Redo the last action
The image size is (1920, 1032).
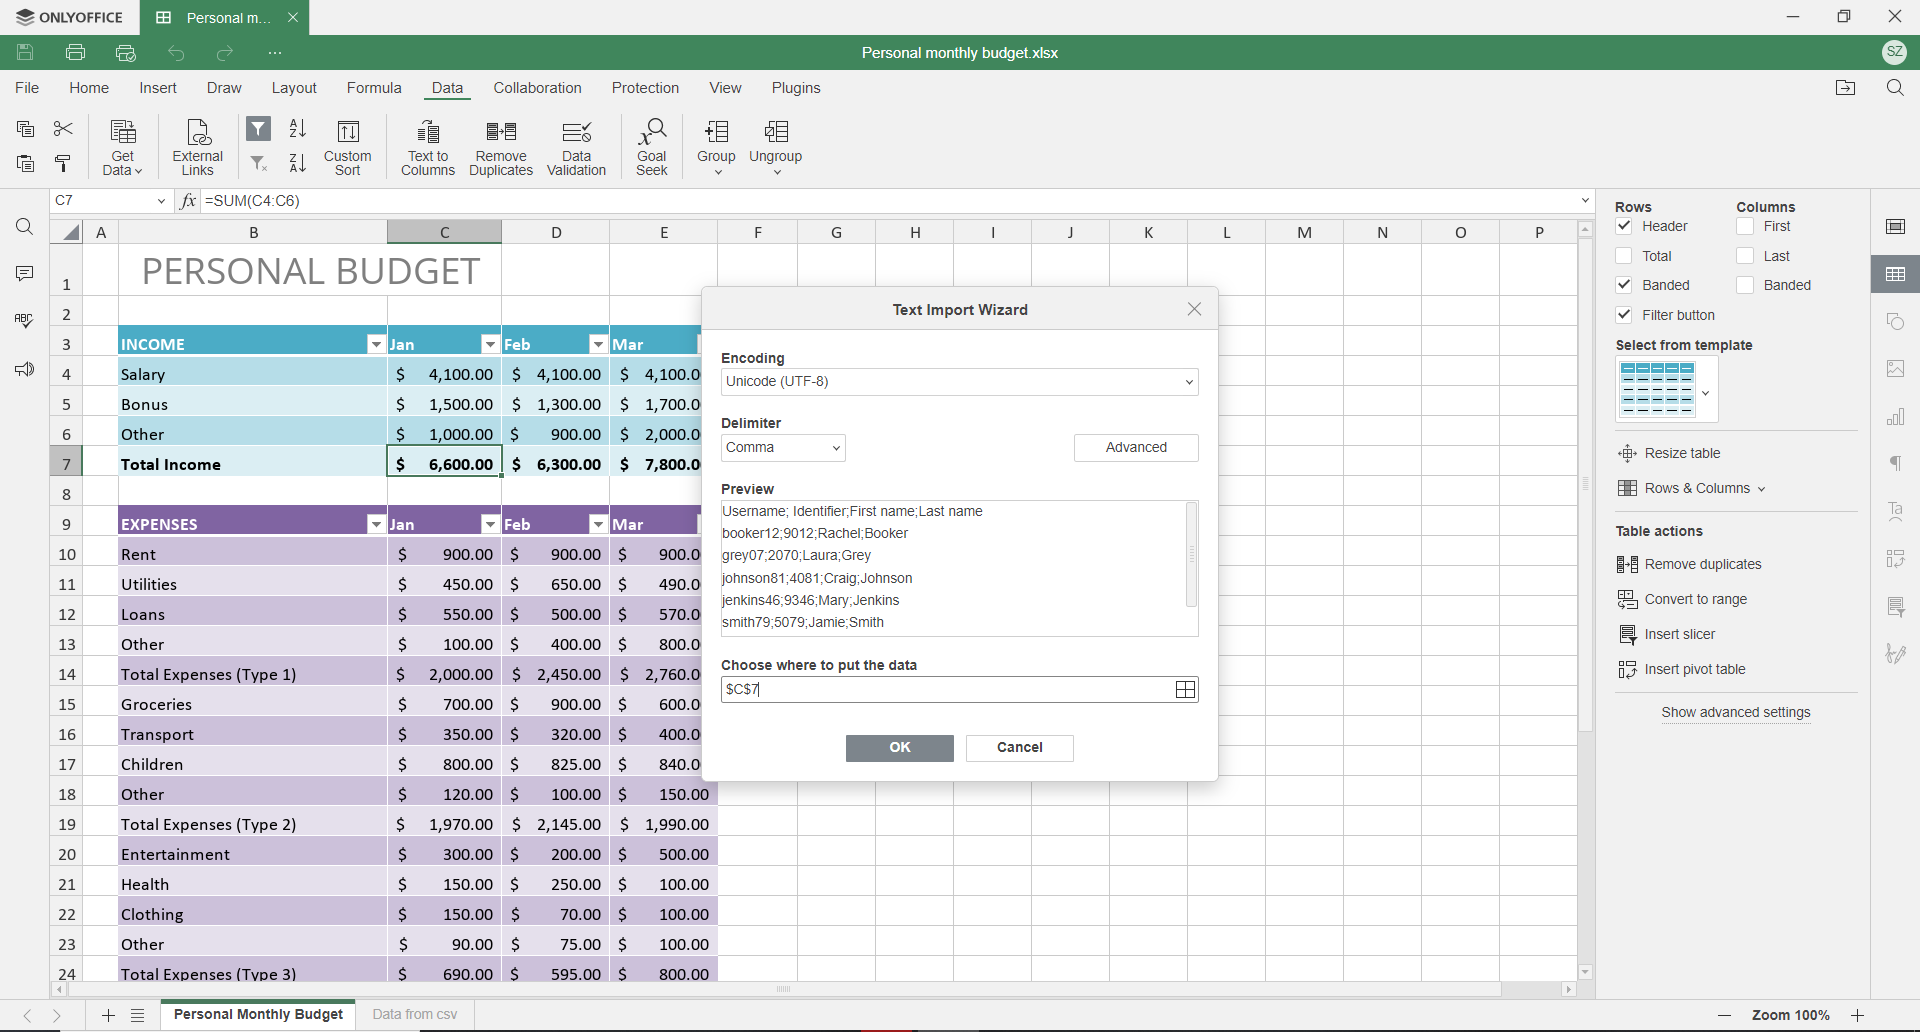(x=225, y=53)
